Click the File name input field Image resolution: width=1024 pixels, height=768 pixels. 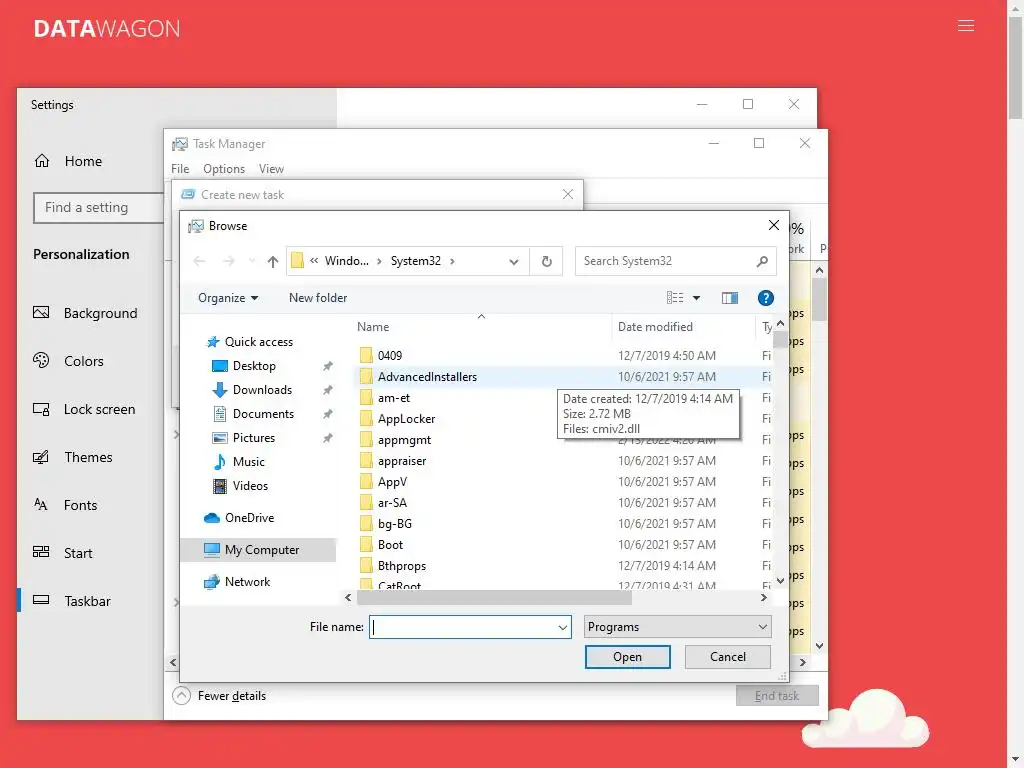click(x=462, y=627)
